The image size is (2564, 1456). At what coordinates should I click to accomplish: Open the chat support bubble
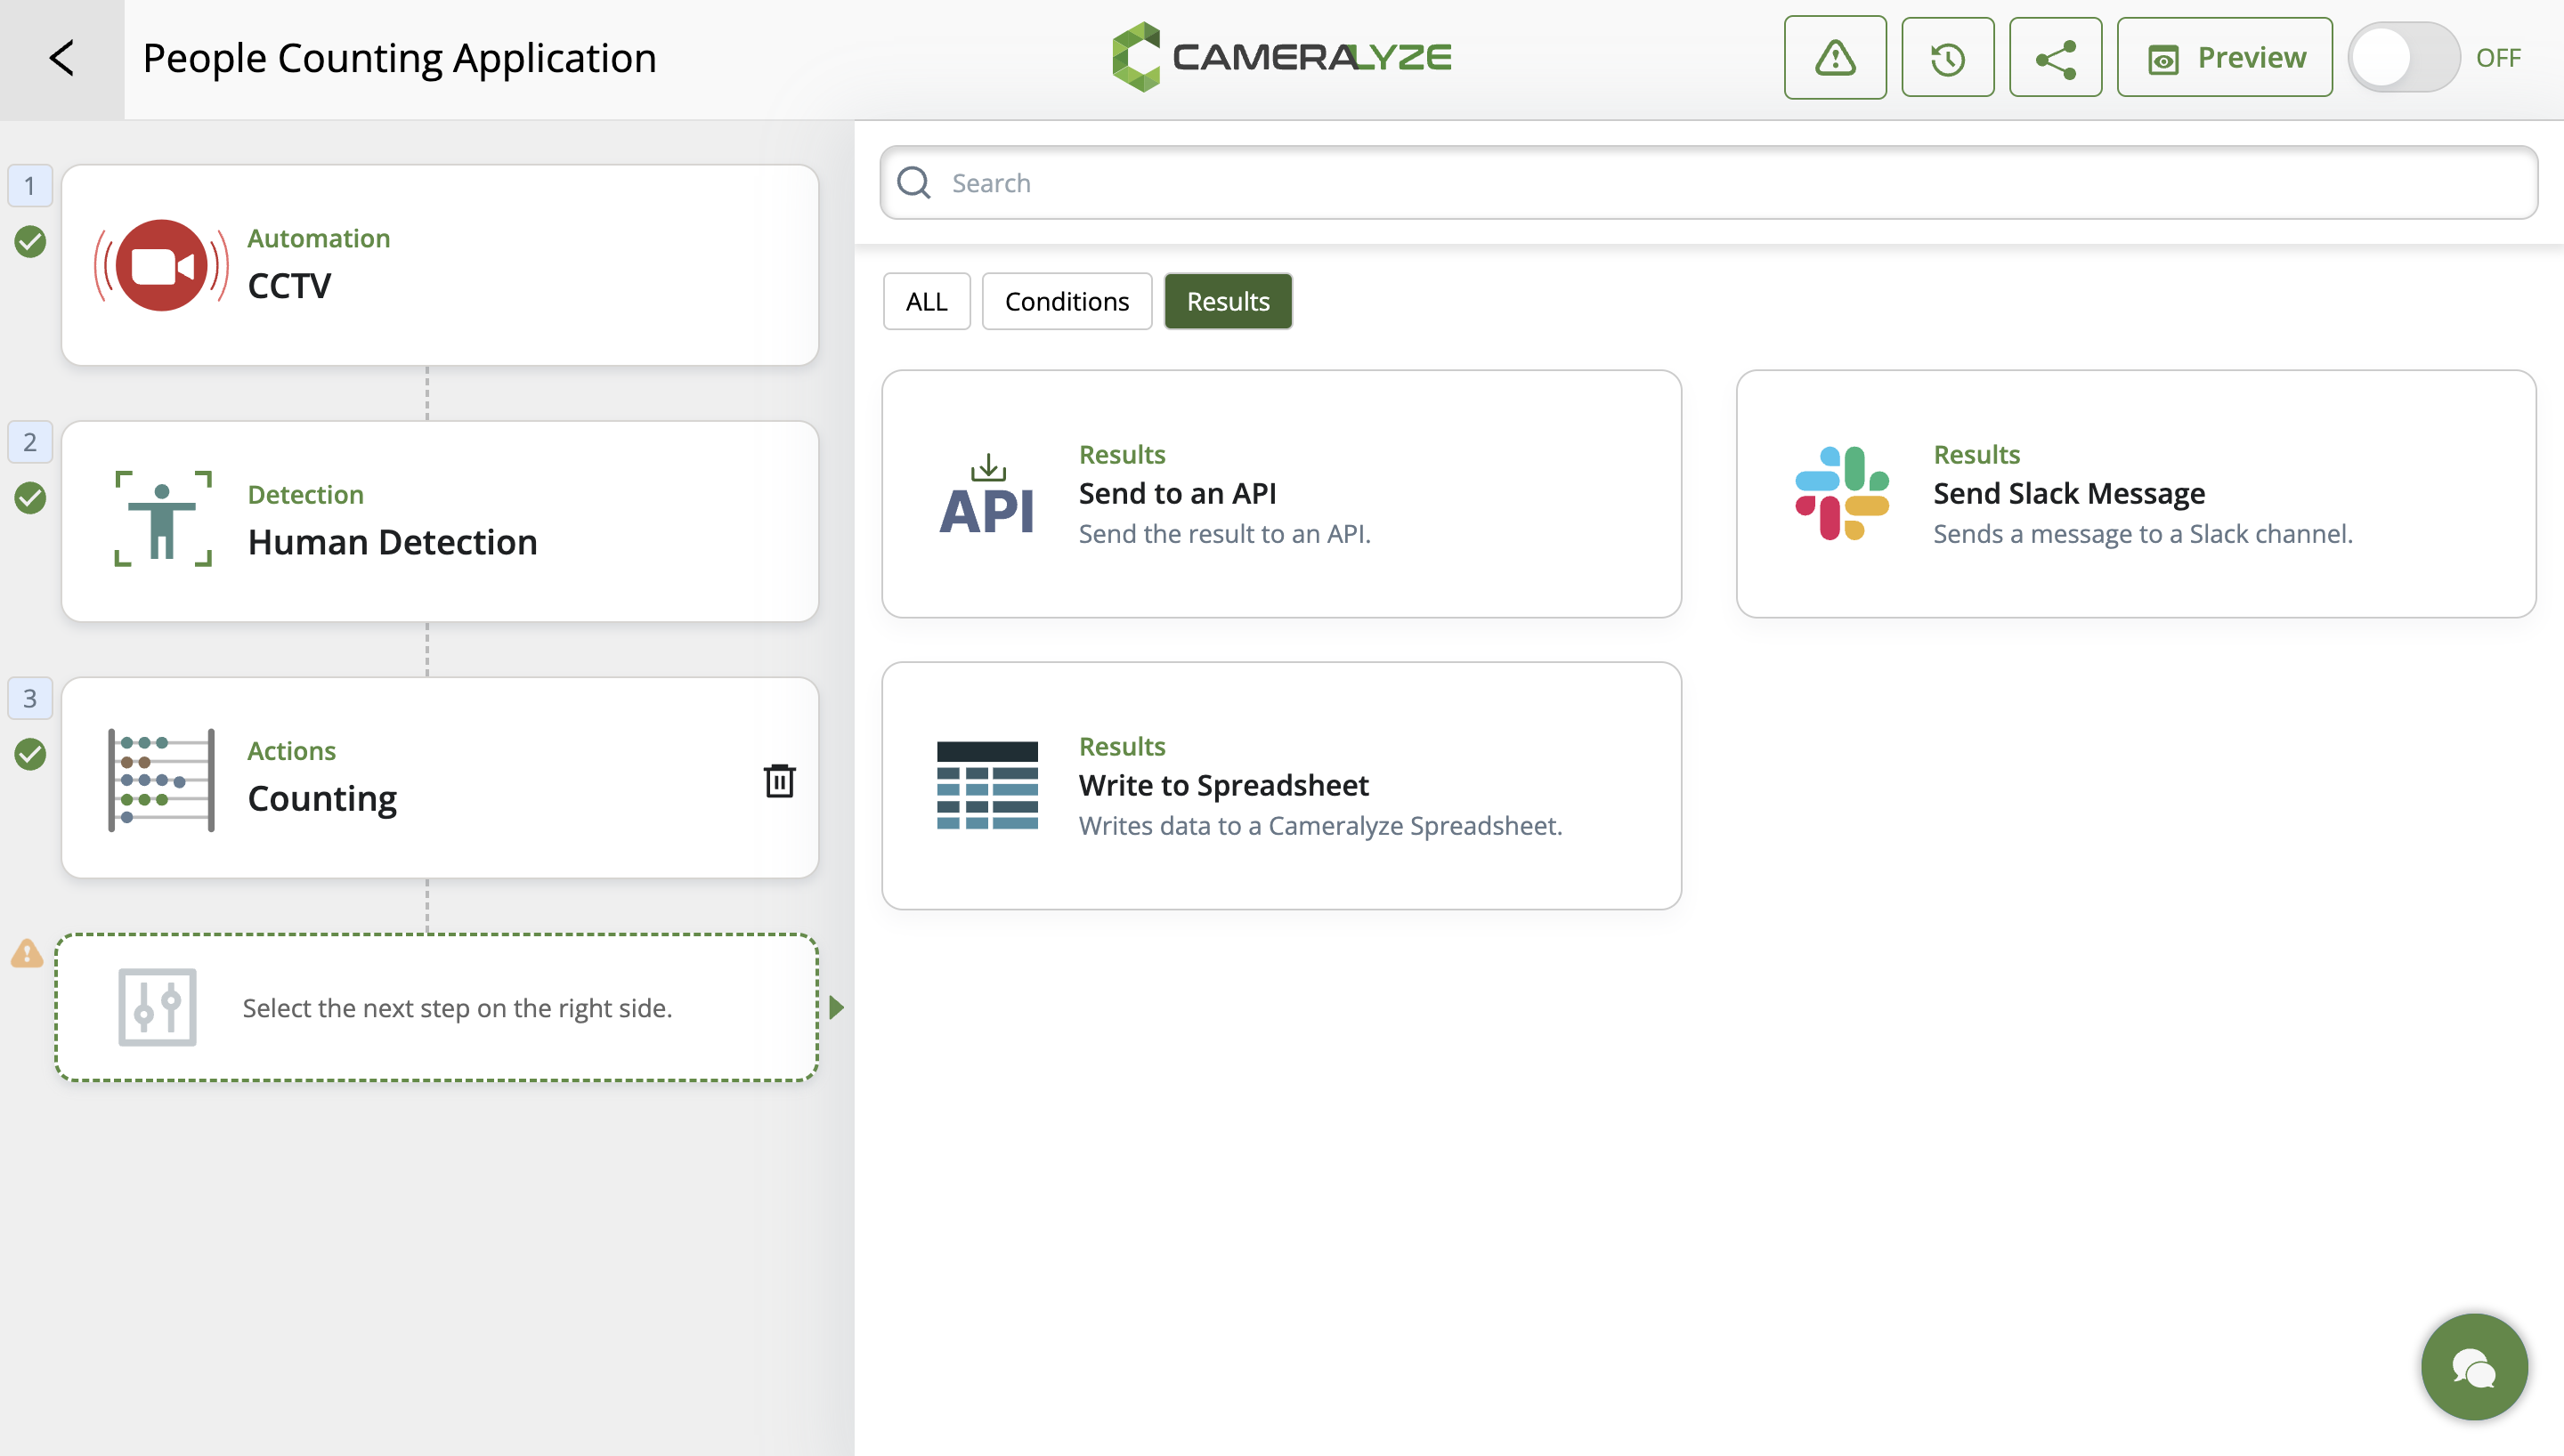click(2473, 1366)
